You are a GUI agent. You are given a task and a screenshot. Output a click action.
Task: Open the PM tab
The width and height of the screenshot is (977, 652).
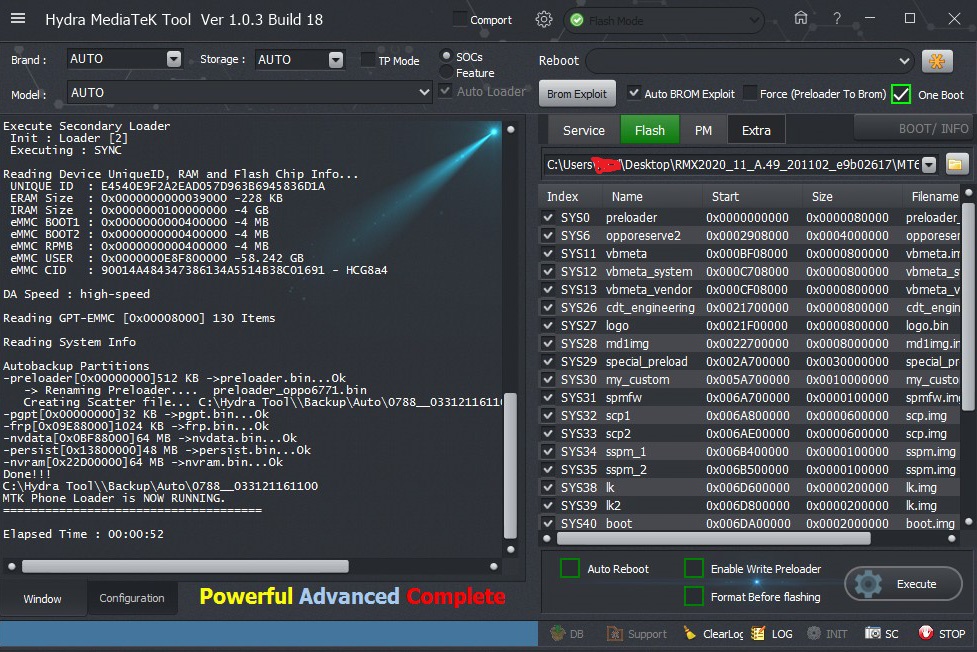[x=703, y=130]
